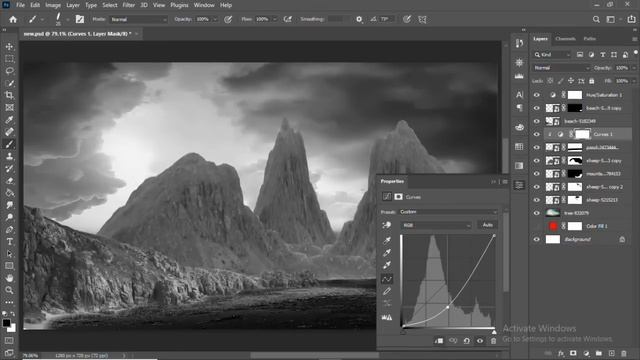Open the Window menu

point(204,5)
